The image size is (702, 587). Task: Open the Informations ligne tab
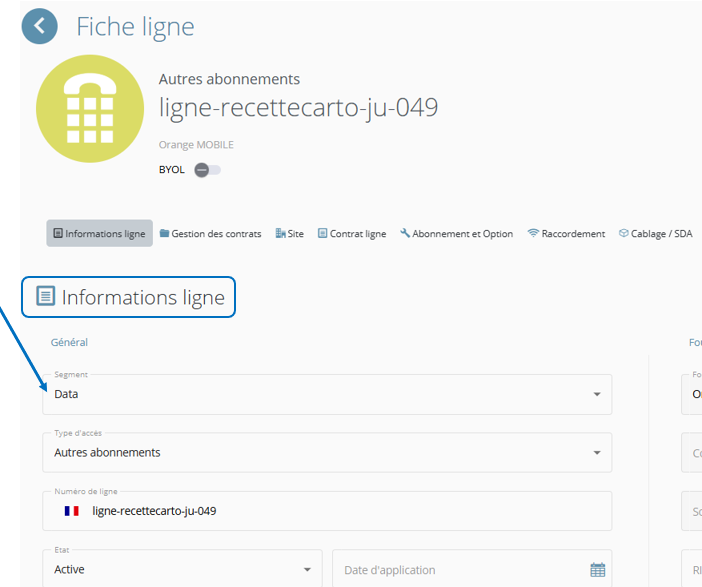point(99,234)
